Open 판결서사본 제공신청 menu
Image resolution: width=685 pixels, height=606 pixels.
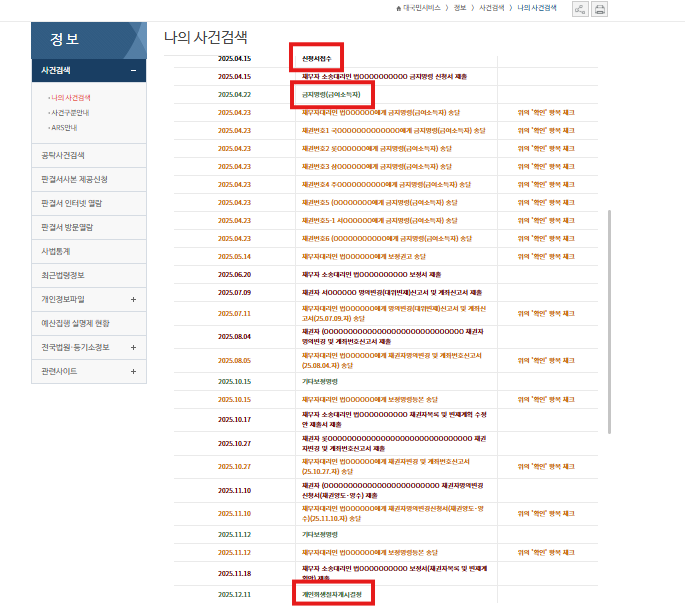point(89,180)
